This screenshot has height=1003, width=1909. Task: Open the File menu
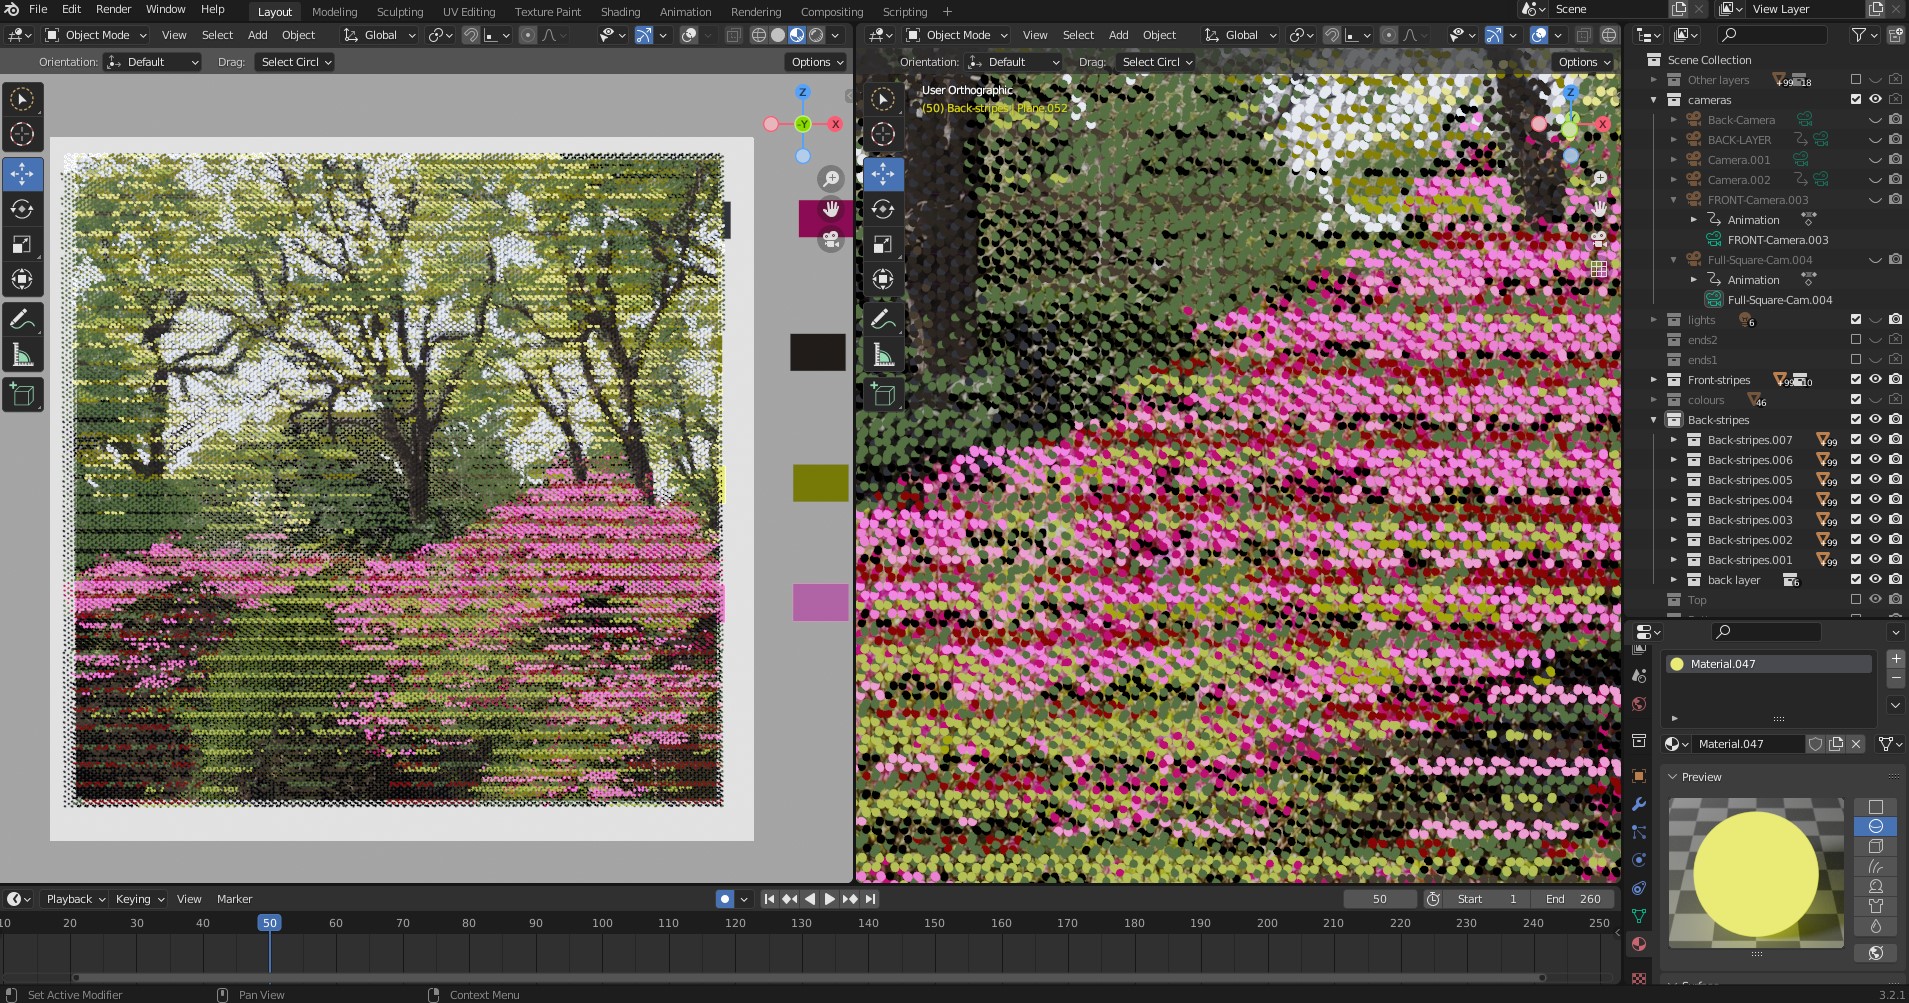[x=38, y=9]
